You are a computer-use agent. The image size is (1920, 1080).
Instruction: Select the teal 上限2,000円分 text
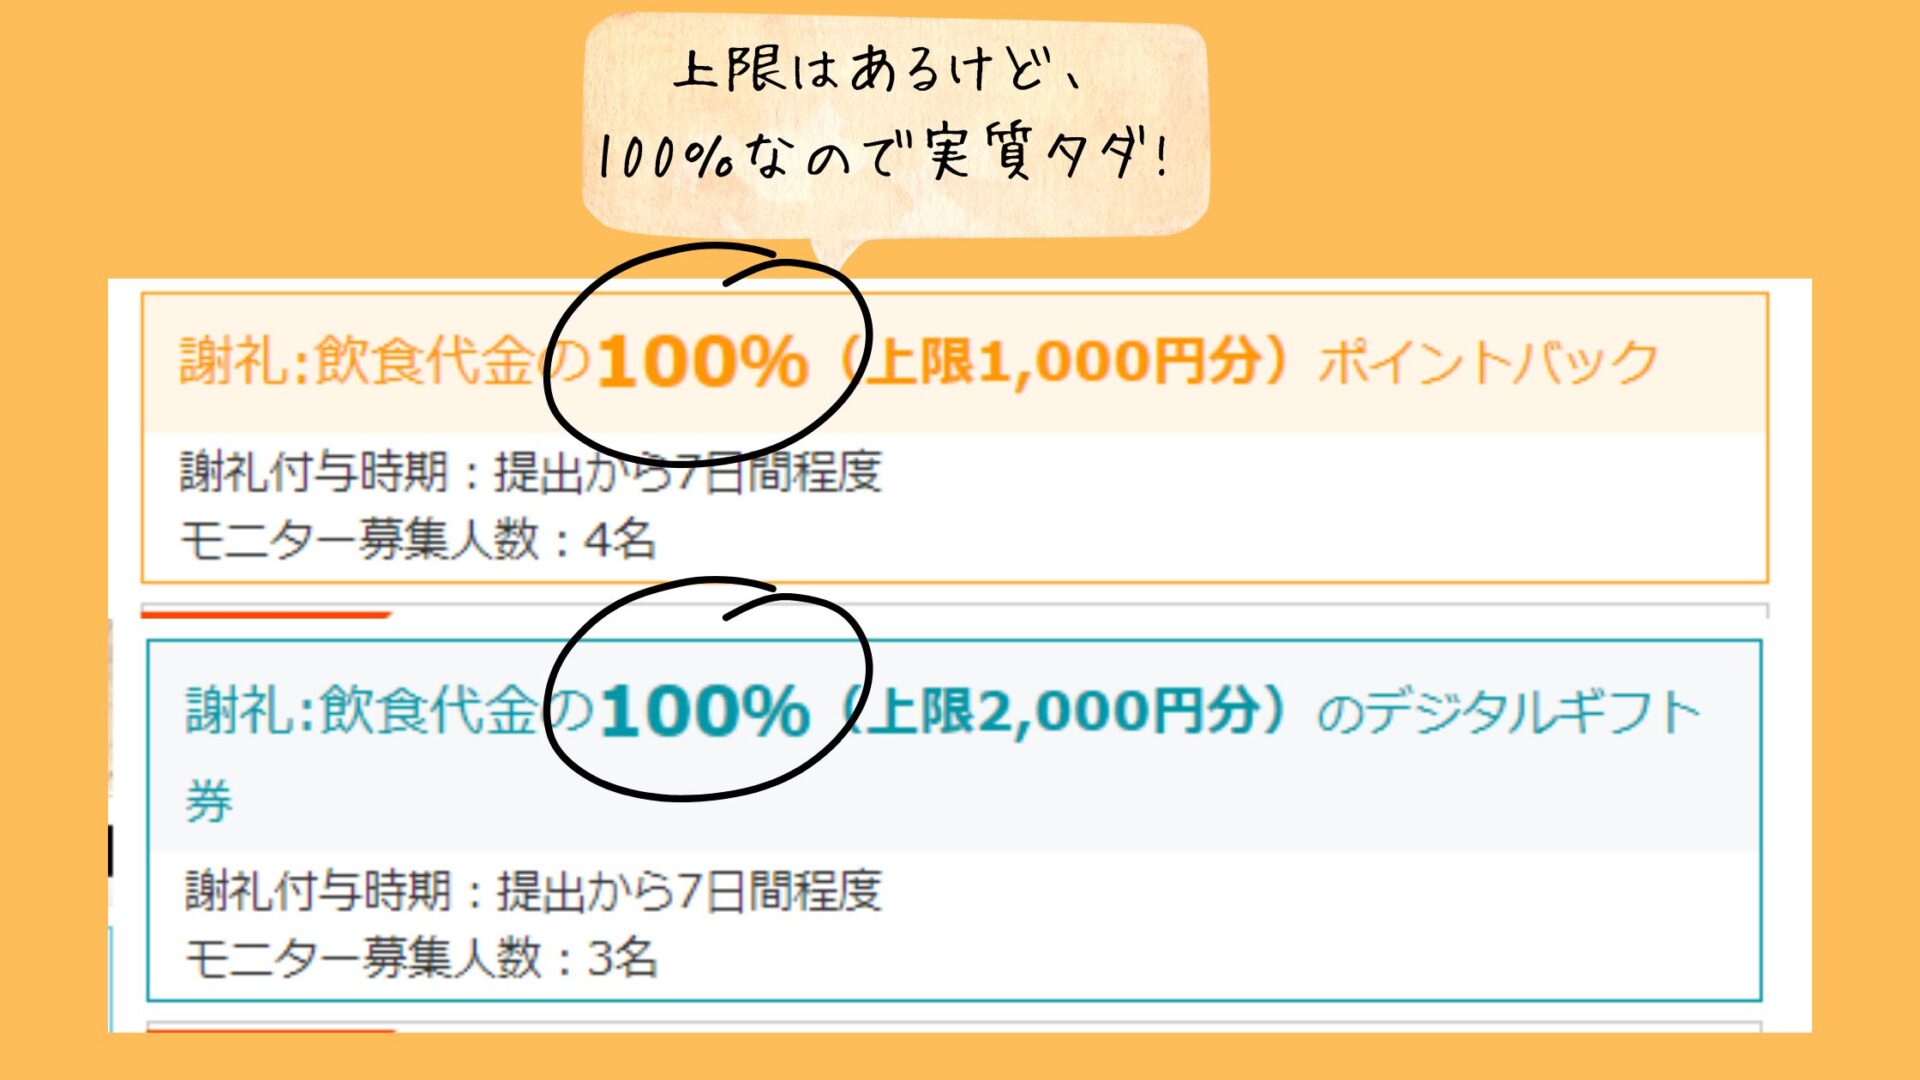(x=1062, y=712)
